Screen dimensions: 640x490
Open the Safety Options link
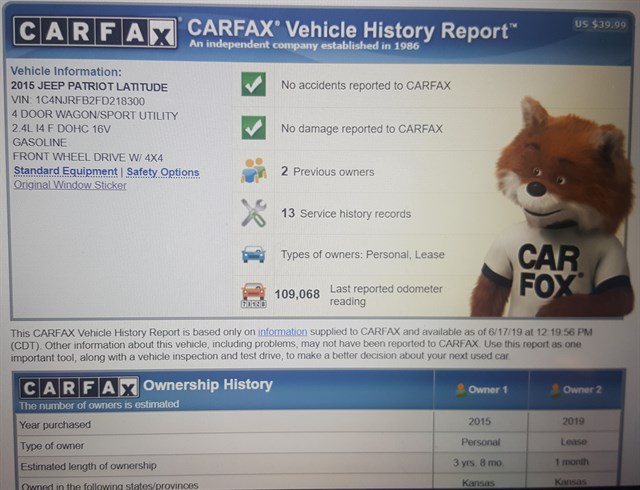pos(162,172)
